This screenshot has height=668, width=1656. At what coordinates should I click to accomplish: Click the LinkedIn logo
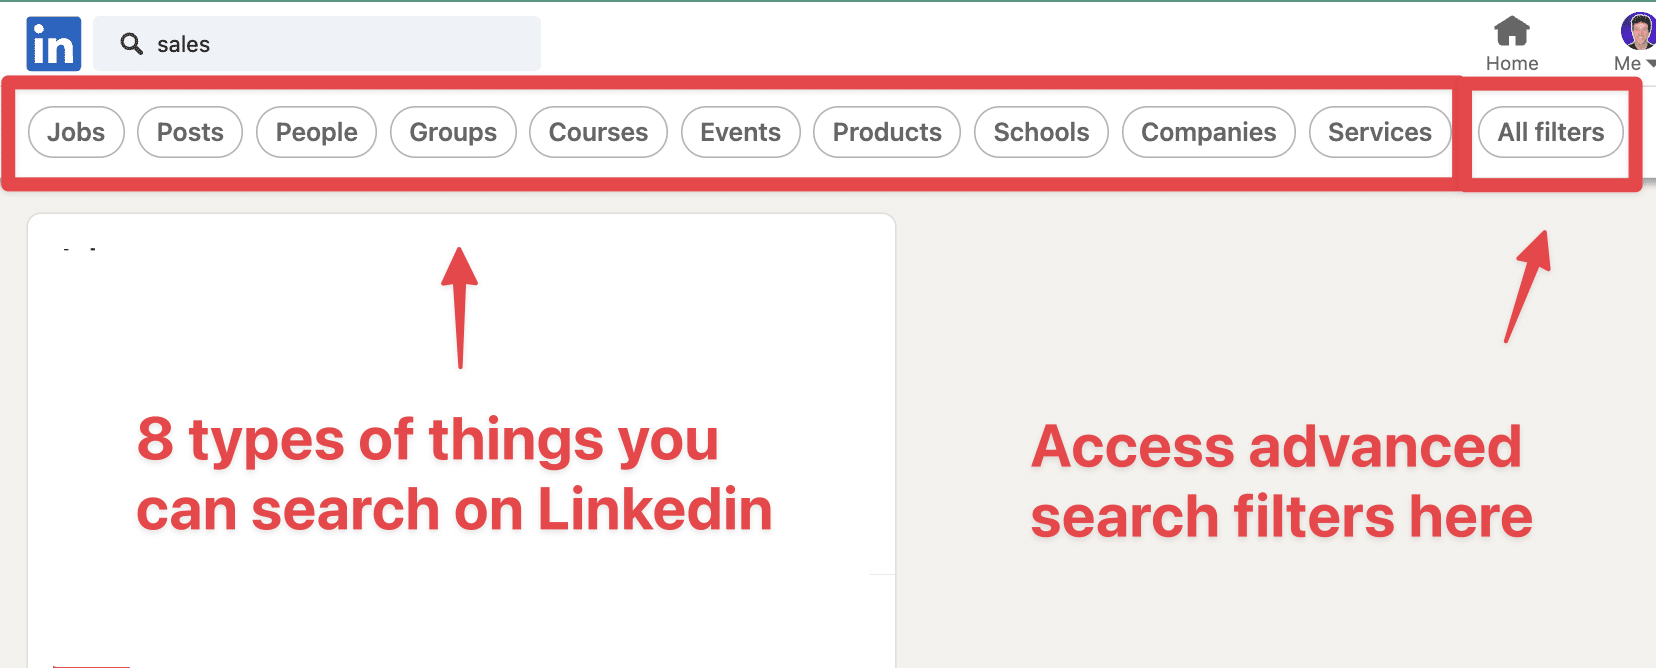(53, 43)
